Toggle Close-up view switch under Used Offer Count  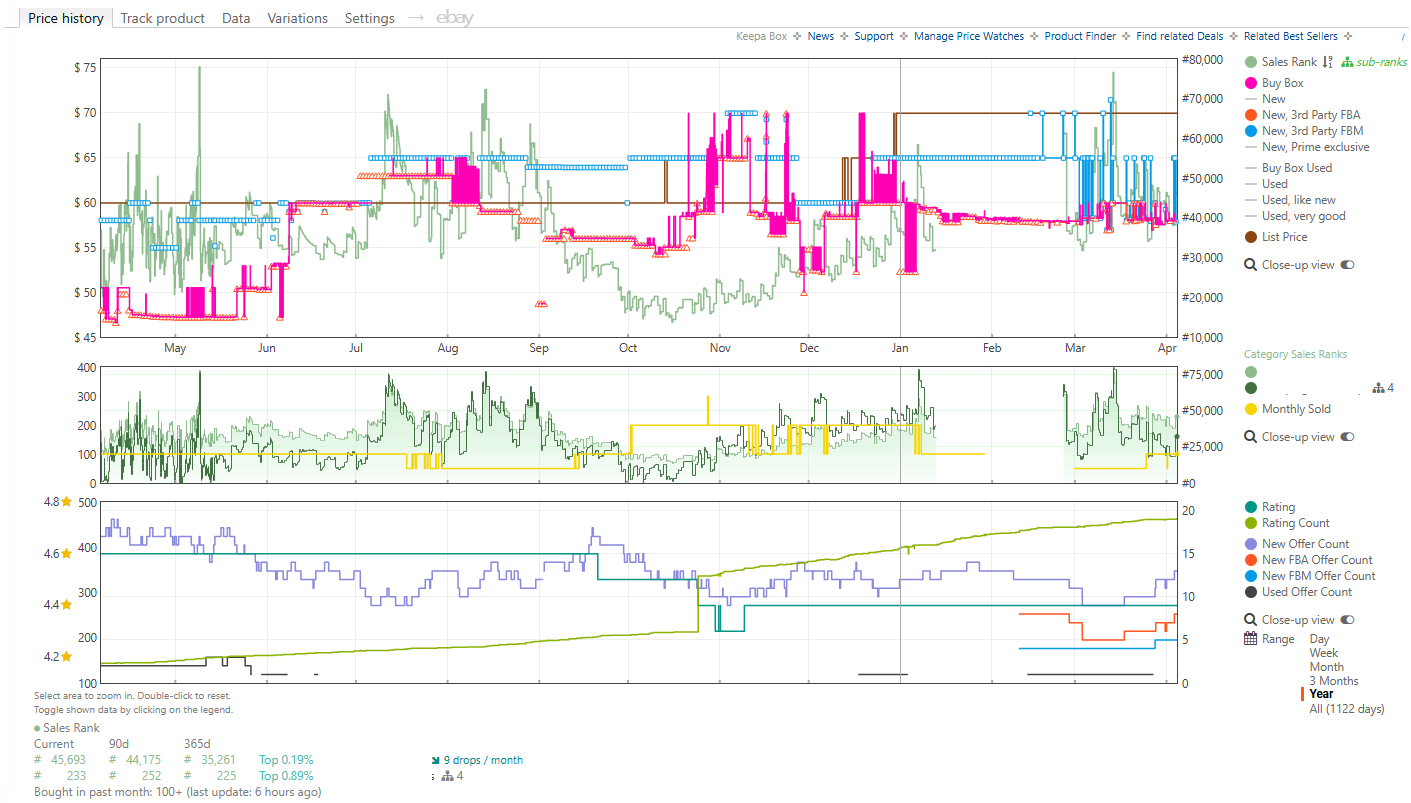(1348, 620)
